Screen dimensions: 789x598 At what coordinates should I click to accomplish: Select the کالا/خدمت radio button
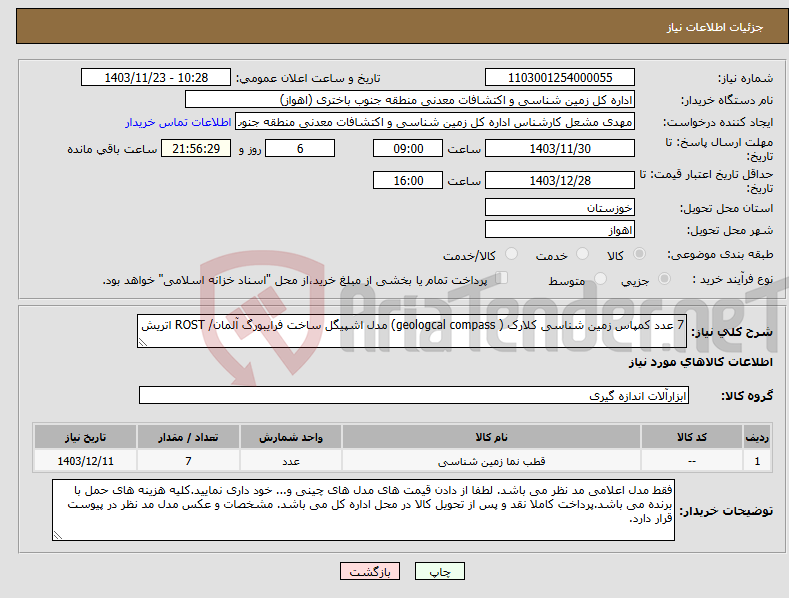click(x=511, y=254)
